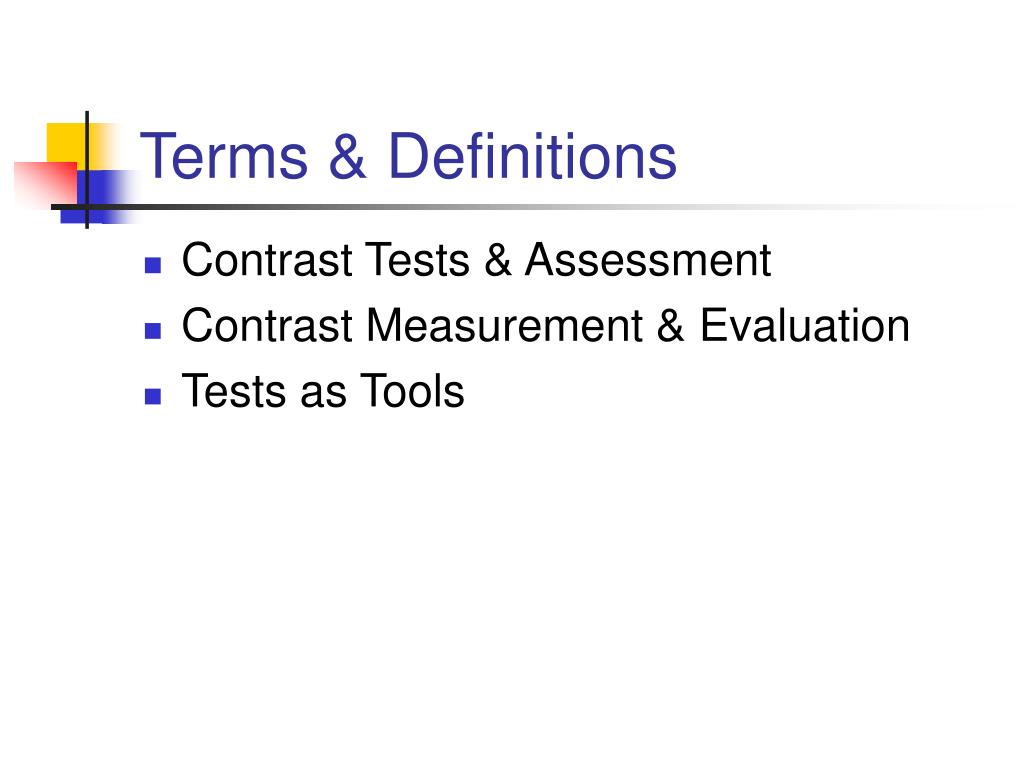Click the red gradient square beside the title

[46, 184]
